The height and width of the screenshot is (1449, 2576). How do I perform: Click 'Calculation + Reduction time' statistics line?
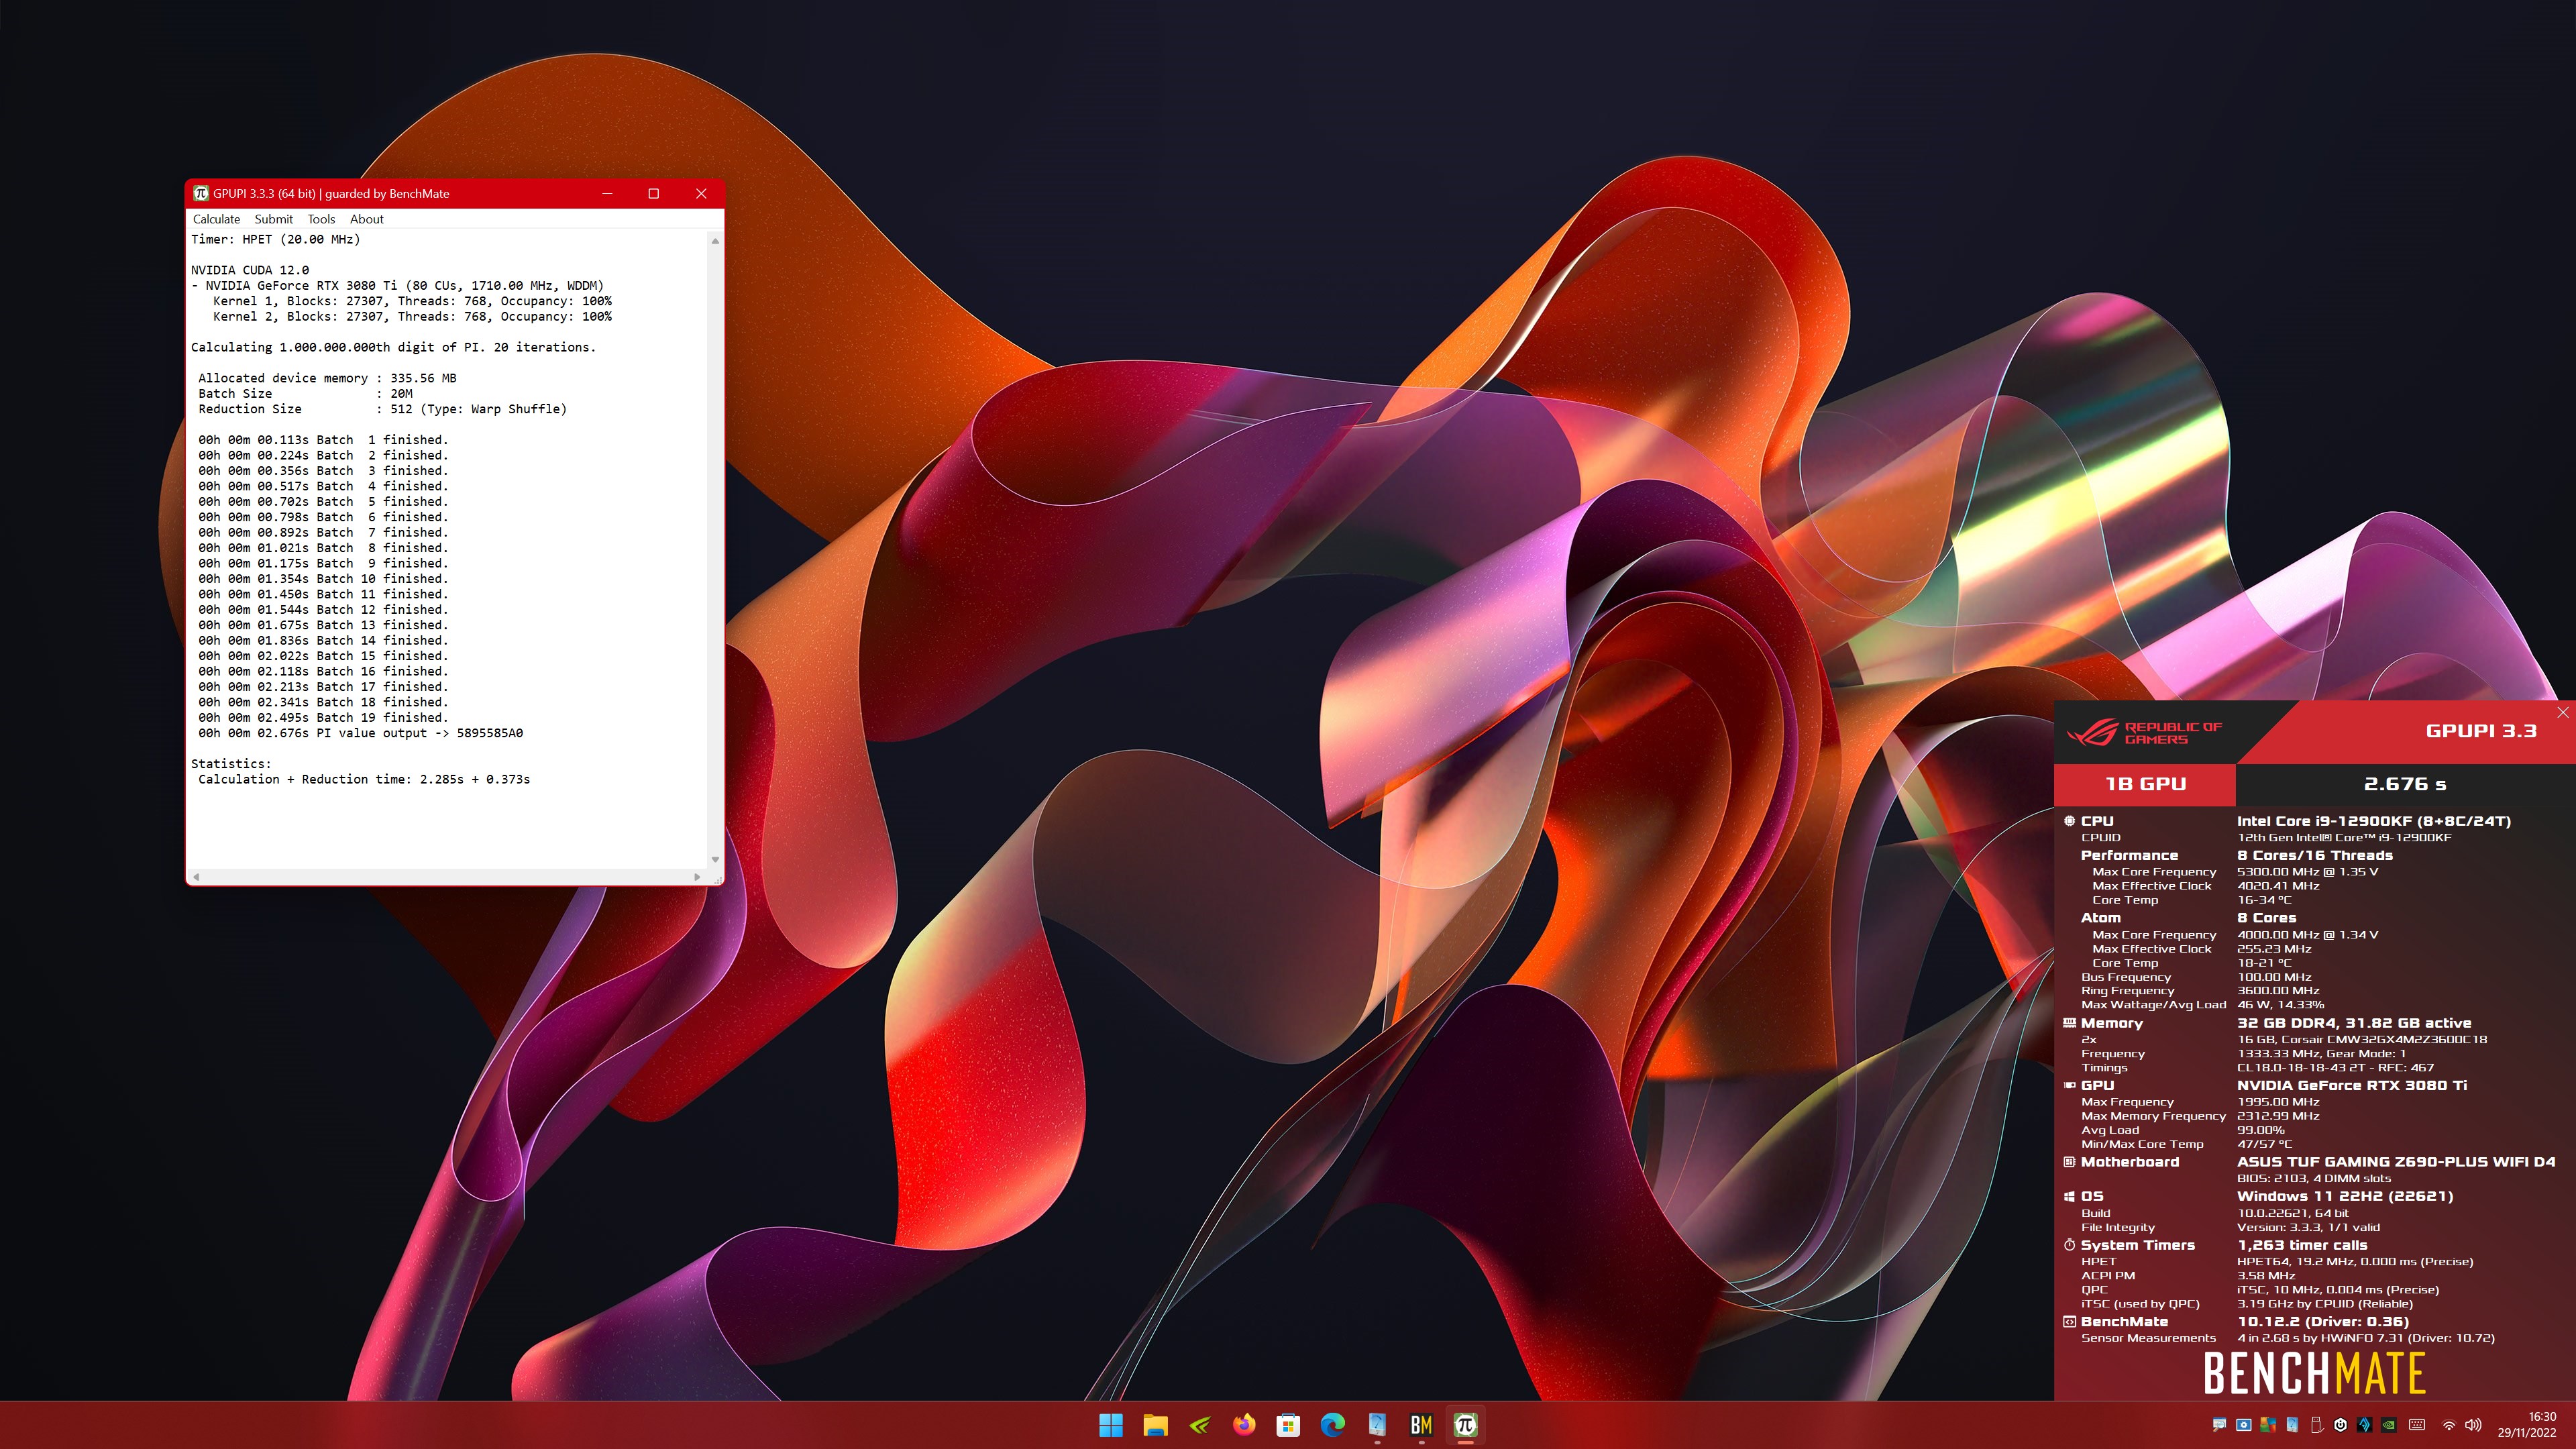click(364, 779)
